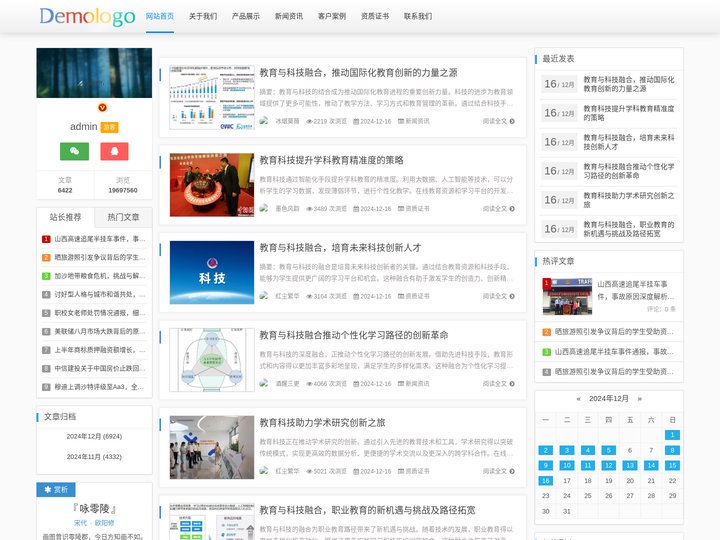Screen dimensions: 720x540
Task: Open the green WeChat icon button
Action: coord(74,151)
